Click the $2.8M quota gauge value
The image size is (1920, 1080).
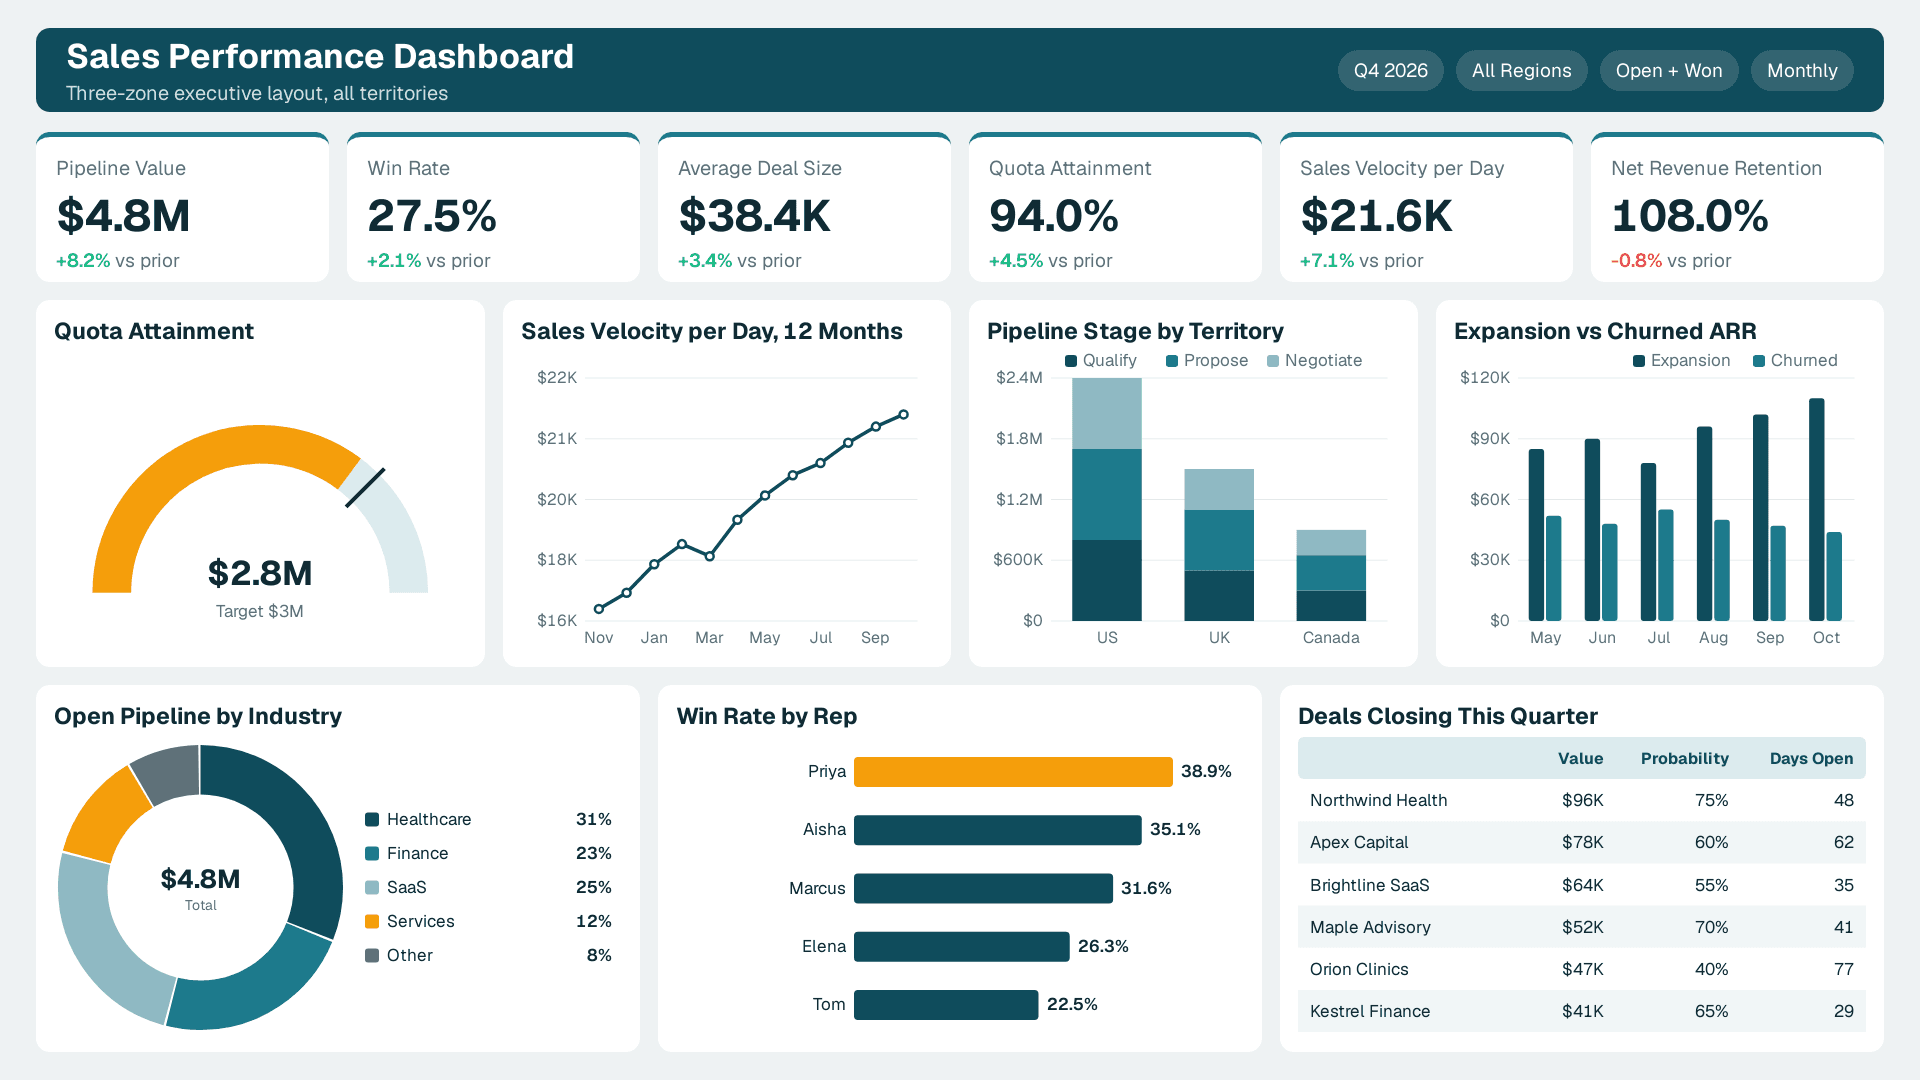pyautogui.click(x=260, y=574)
